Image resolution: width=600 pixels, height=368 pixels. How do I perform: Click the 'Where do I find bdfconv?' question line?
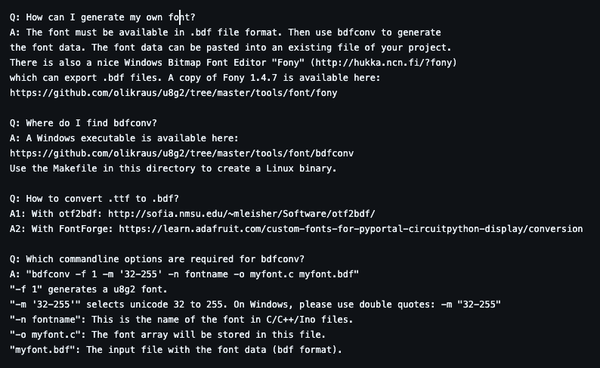[x=83, y=123]
